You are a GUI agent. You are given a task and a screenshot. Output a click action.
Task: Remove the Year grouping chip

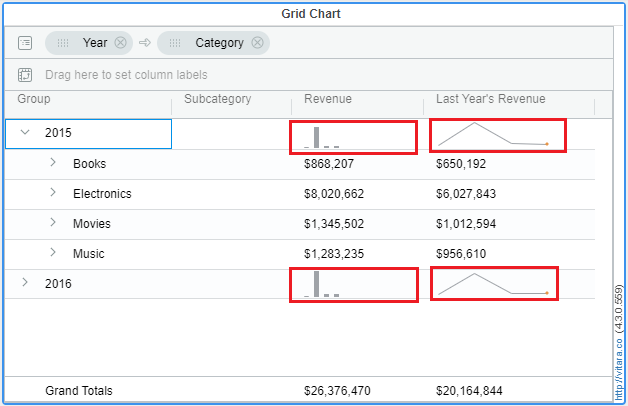[121, 42]
